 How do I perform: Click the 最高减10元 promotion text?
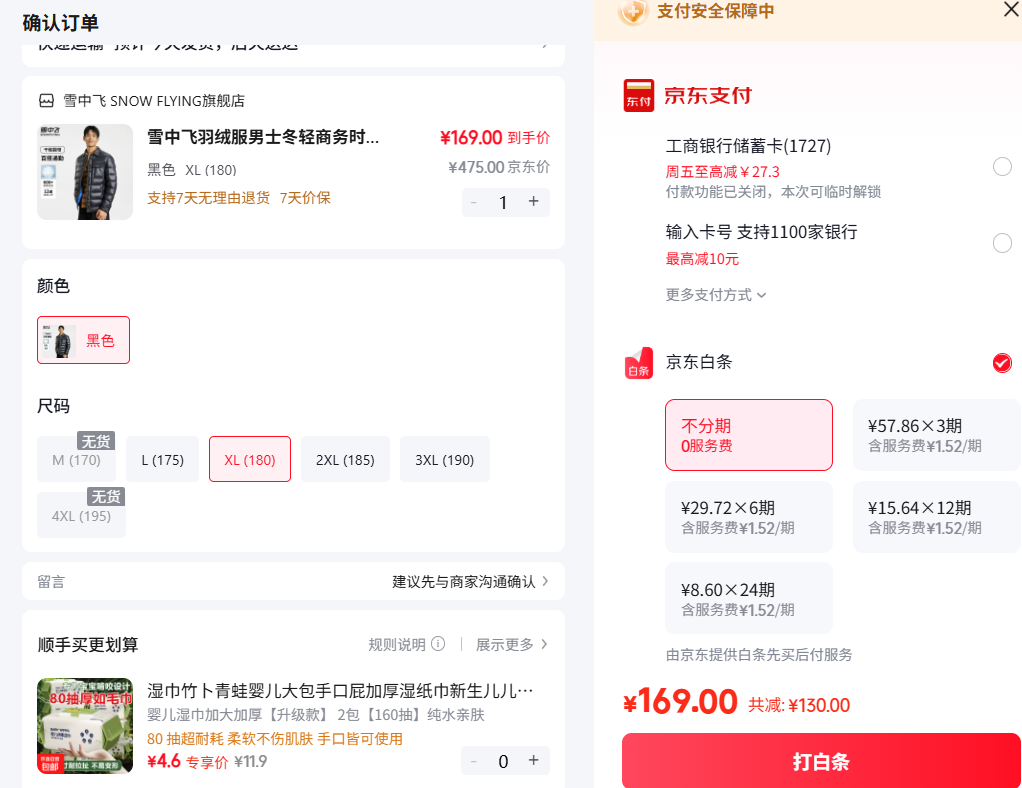tap(702, 259)
